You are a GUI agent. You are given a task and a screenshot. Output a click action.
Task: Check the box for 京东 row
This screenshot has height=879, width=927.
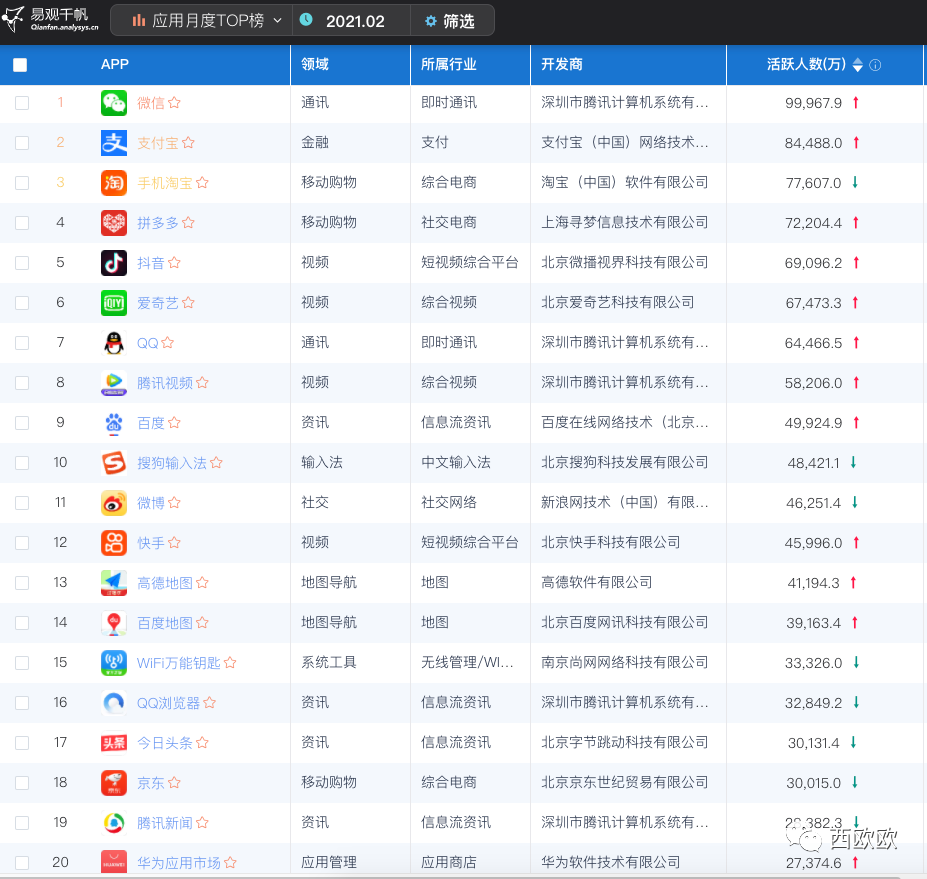22,783
